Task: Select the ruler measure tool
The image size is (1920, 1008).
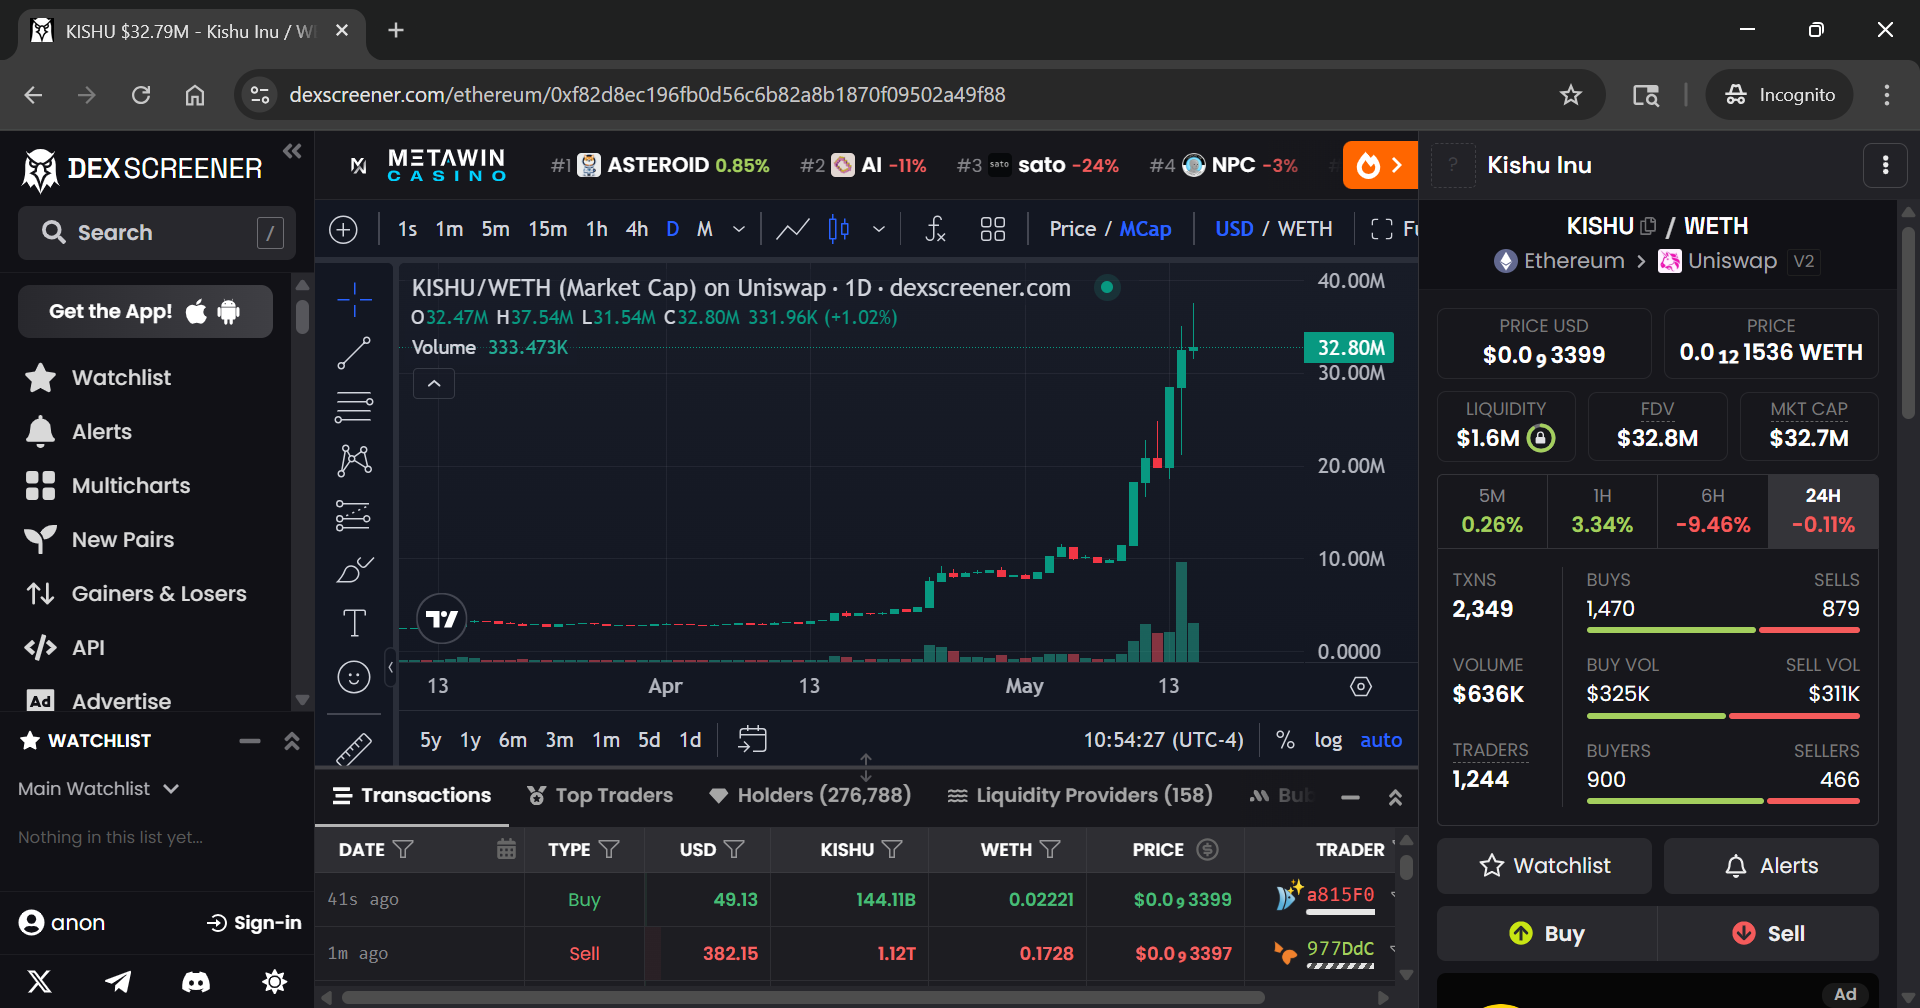Action: [354, 748]
